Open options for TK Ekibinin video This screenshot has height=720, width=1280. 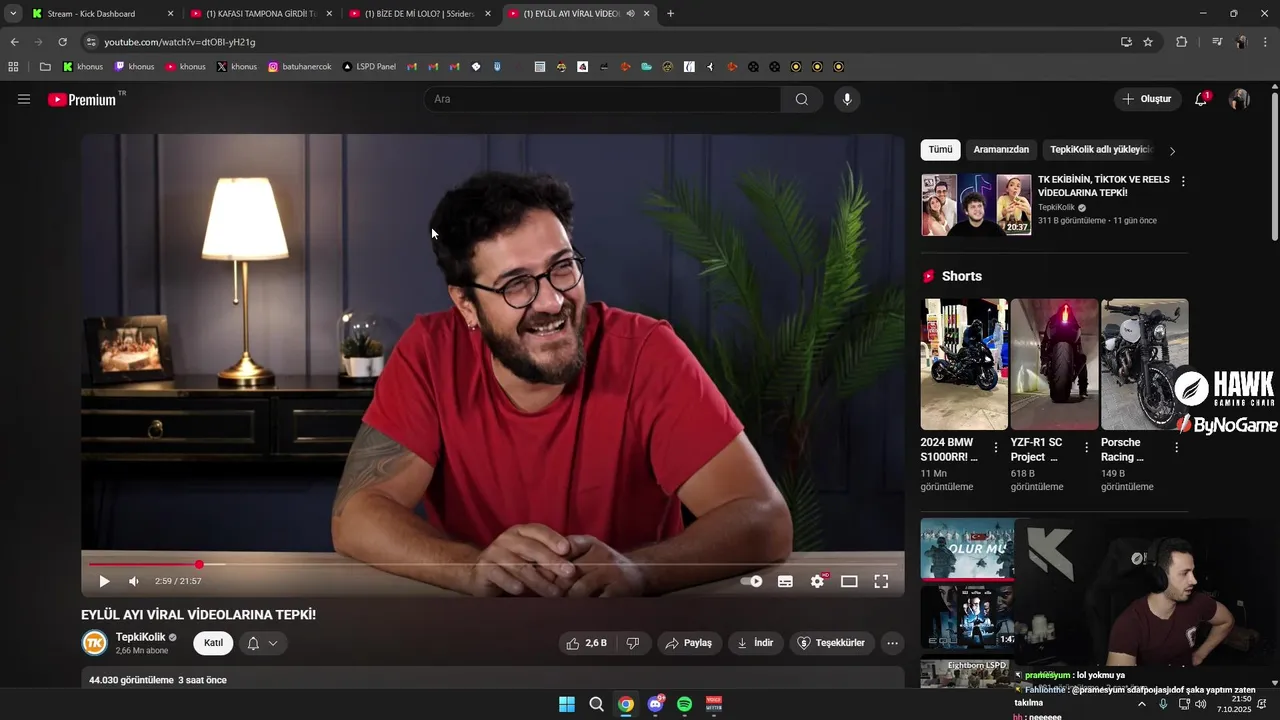point(1183,182)
